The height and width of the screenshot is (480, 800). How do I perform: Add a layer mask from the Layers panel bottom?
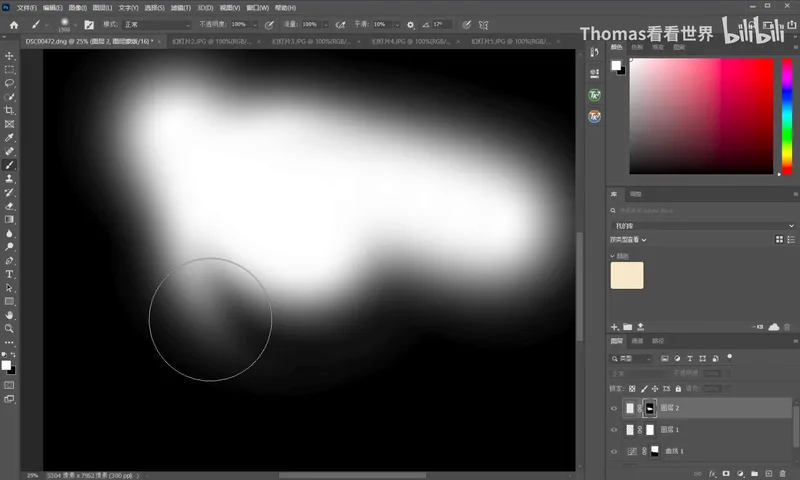(x=726, y=474)
